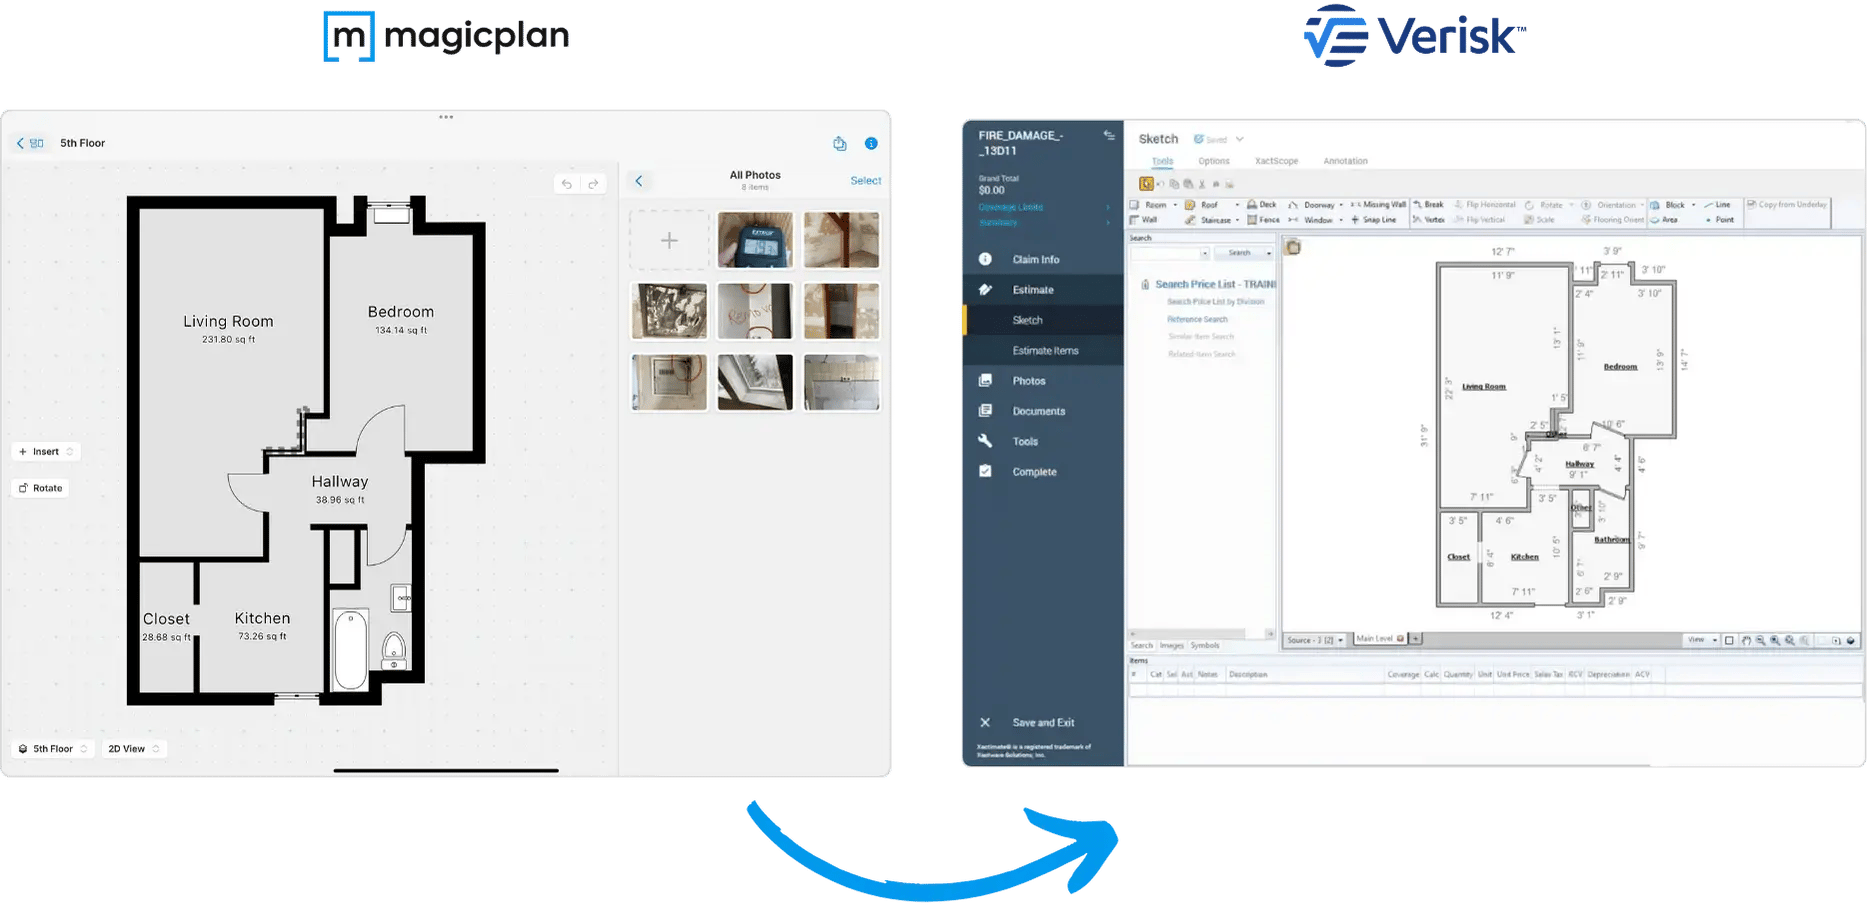Screen dimensions: 1867x906
Task: Go back from All Photos panel
Action: click(639, 181)
